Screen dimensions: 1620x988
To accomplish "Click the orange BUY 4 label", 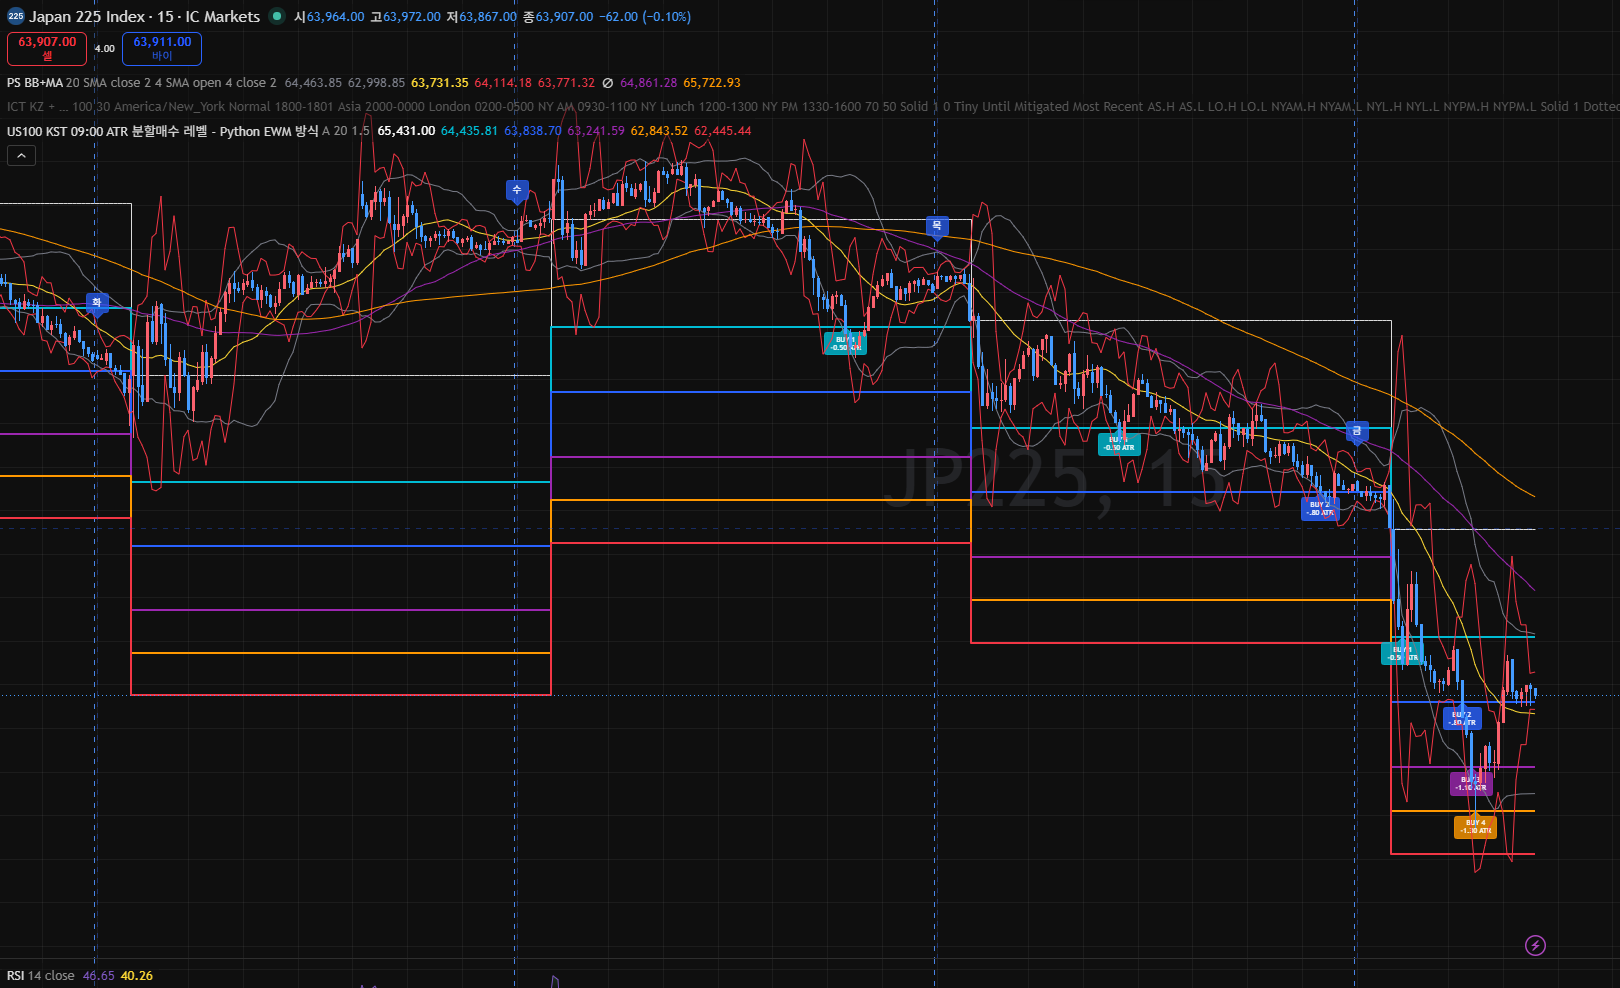I will [1475, 827].
